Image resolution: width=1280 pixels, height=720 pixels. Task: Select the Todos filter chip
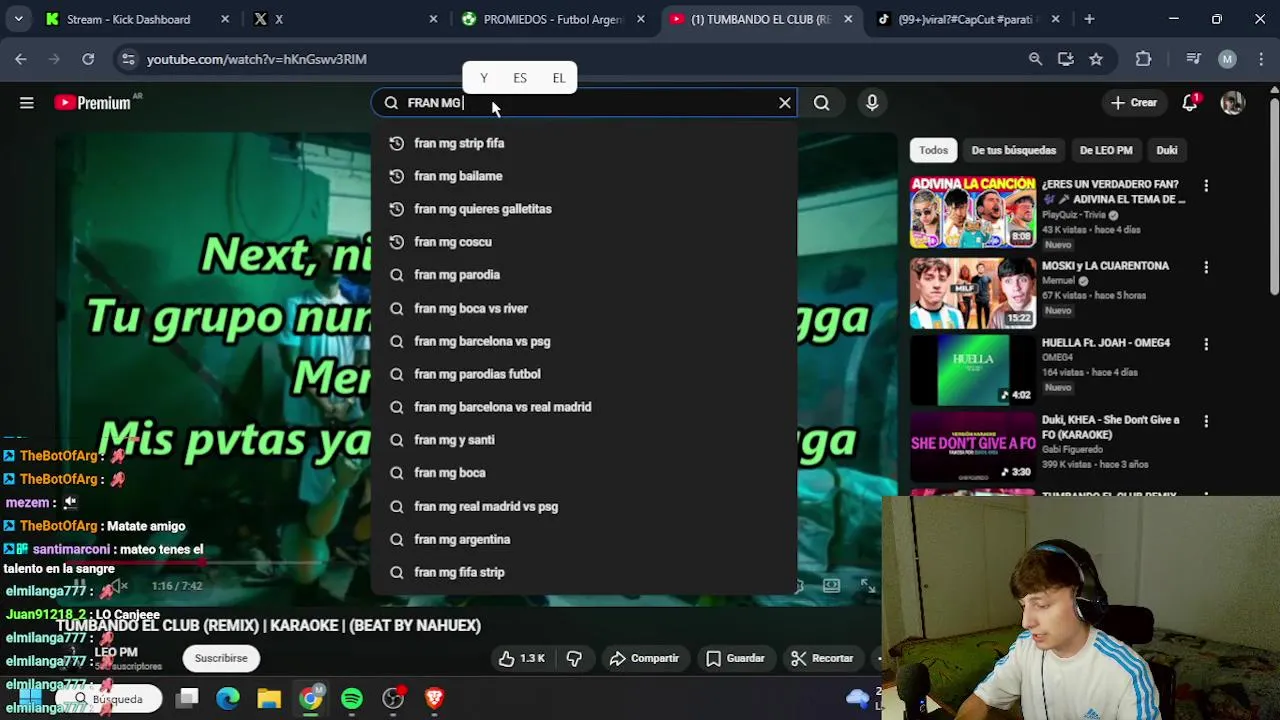point(933,150)
